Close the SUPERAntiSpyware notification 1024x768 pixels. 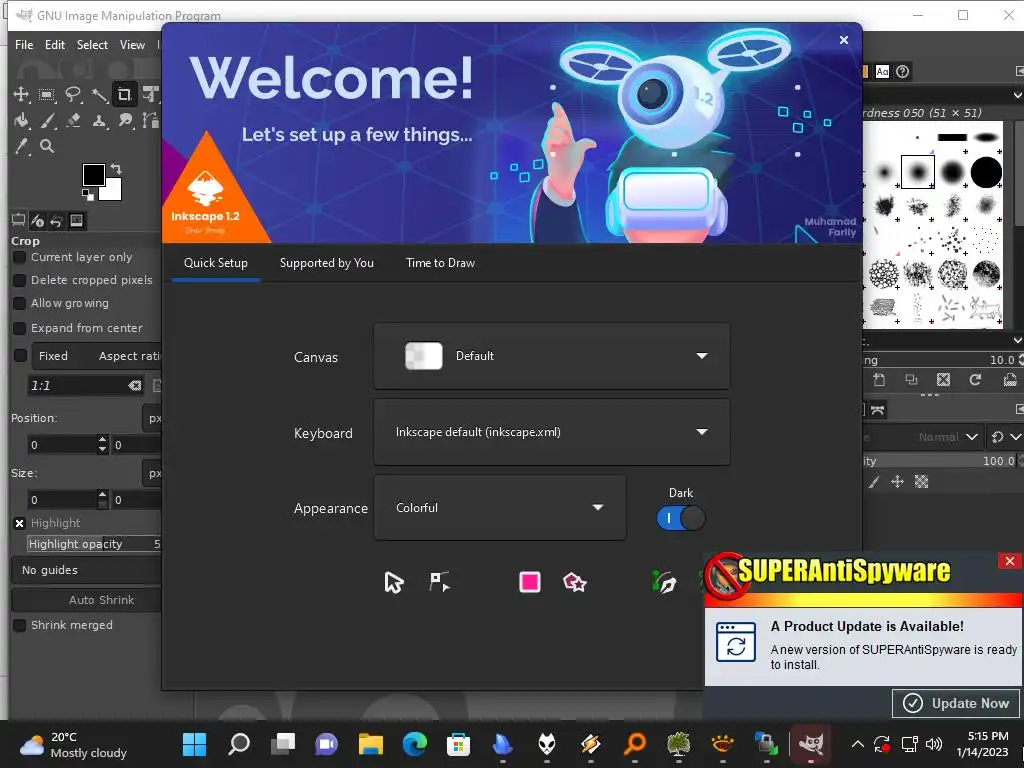[x=1010, y=561]
